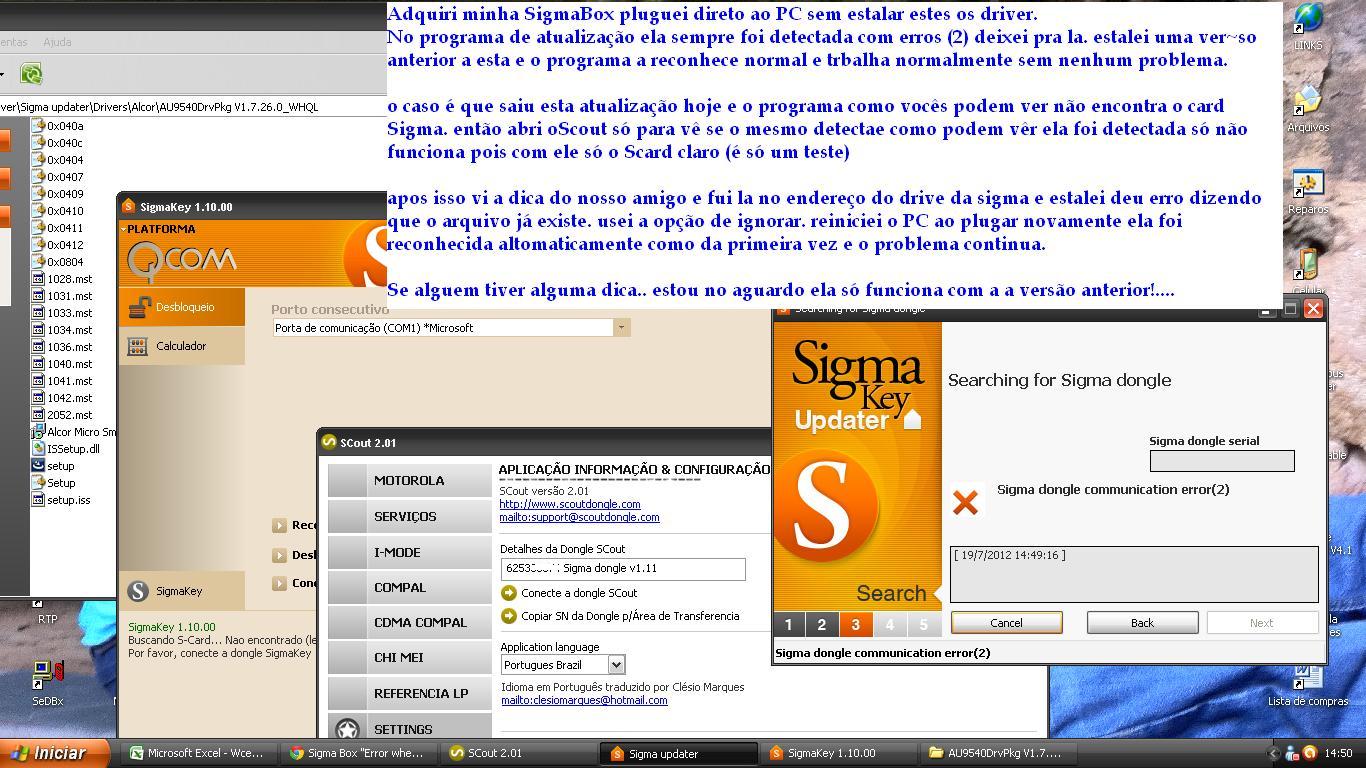Screen dimensions: 1366x768
Task: Click the SCout dongle details field
Action: tap(623, 569)
